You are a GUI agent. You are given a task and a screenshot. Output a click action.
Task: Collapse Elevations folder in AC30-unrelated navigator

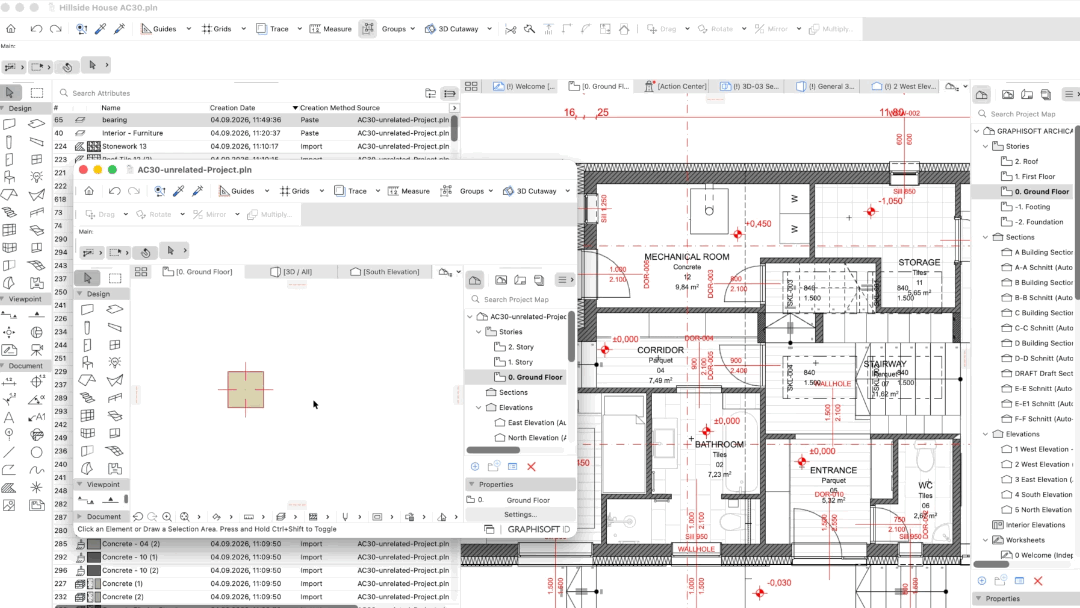point(479,408)
